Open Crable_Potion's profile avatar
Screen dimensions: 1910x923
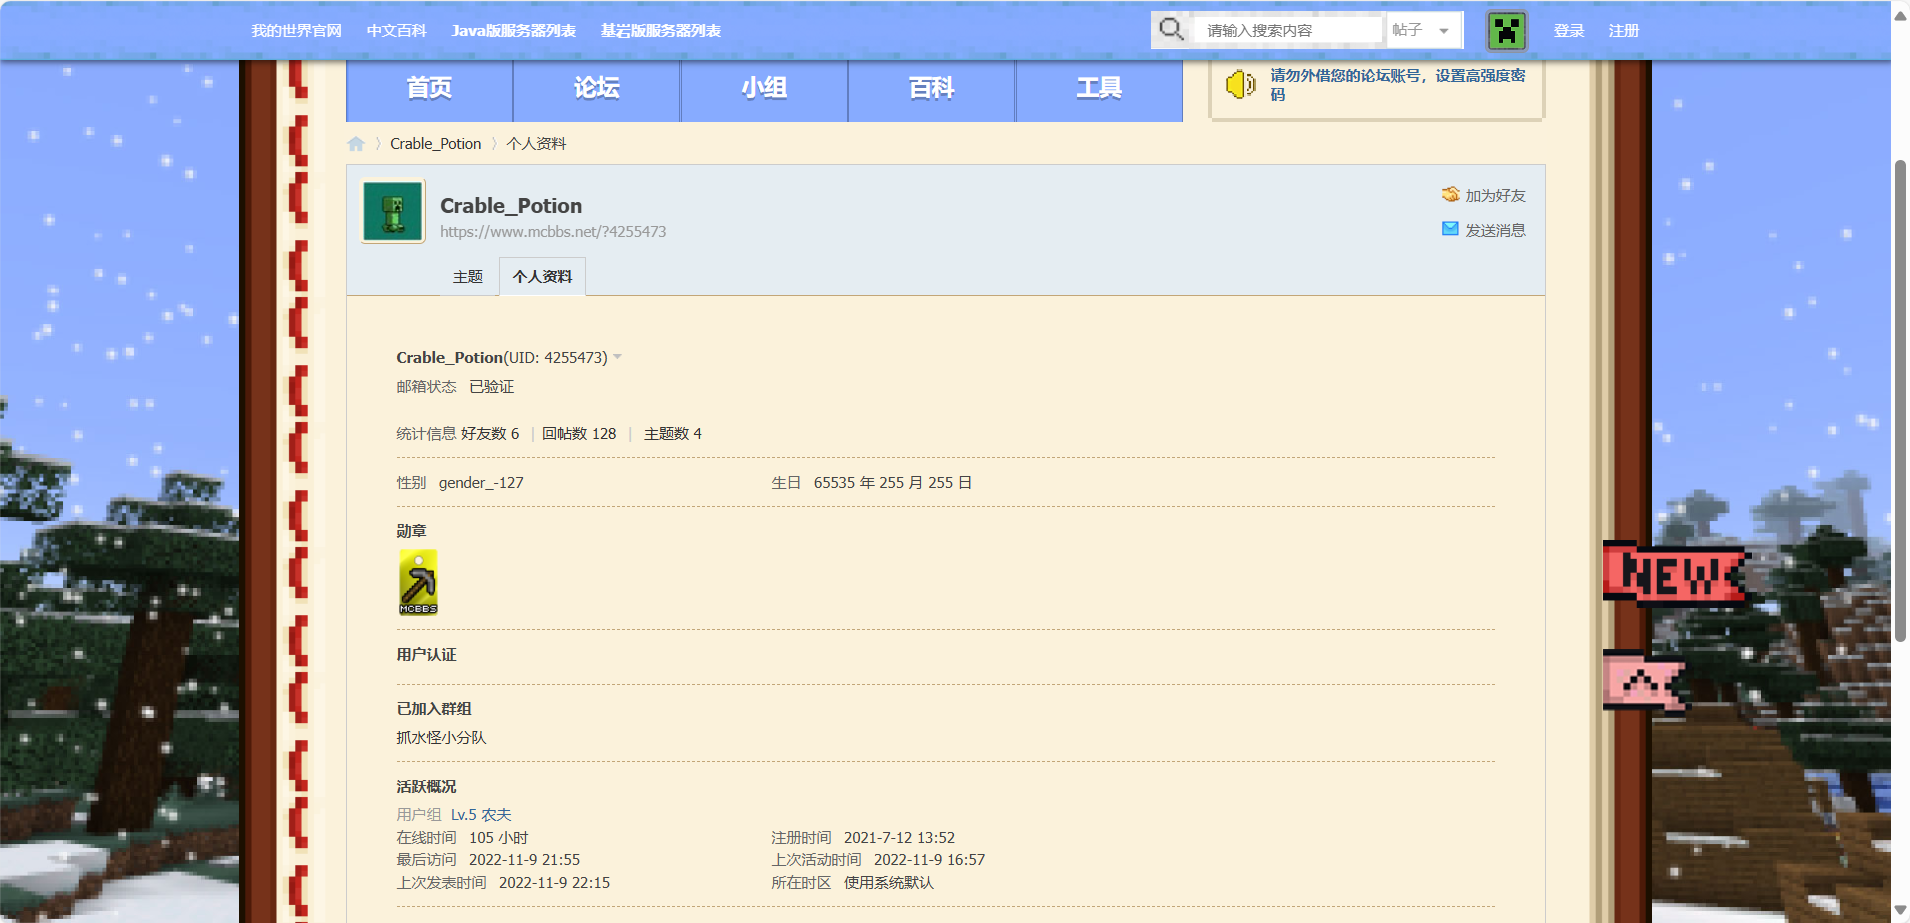click(x=393, y=211)
